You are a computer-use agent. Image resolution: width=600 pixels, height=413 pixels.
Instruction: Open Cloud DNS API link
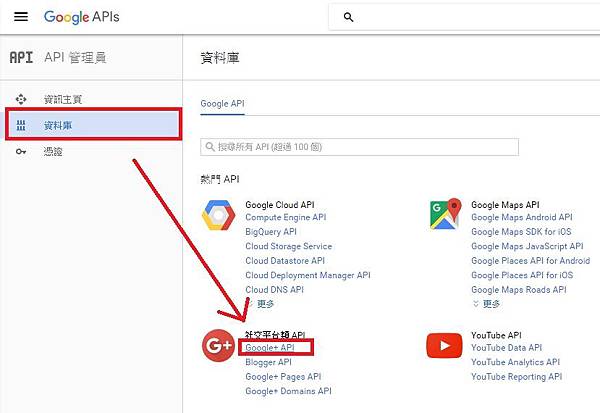click(x=275, y=290)
